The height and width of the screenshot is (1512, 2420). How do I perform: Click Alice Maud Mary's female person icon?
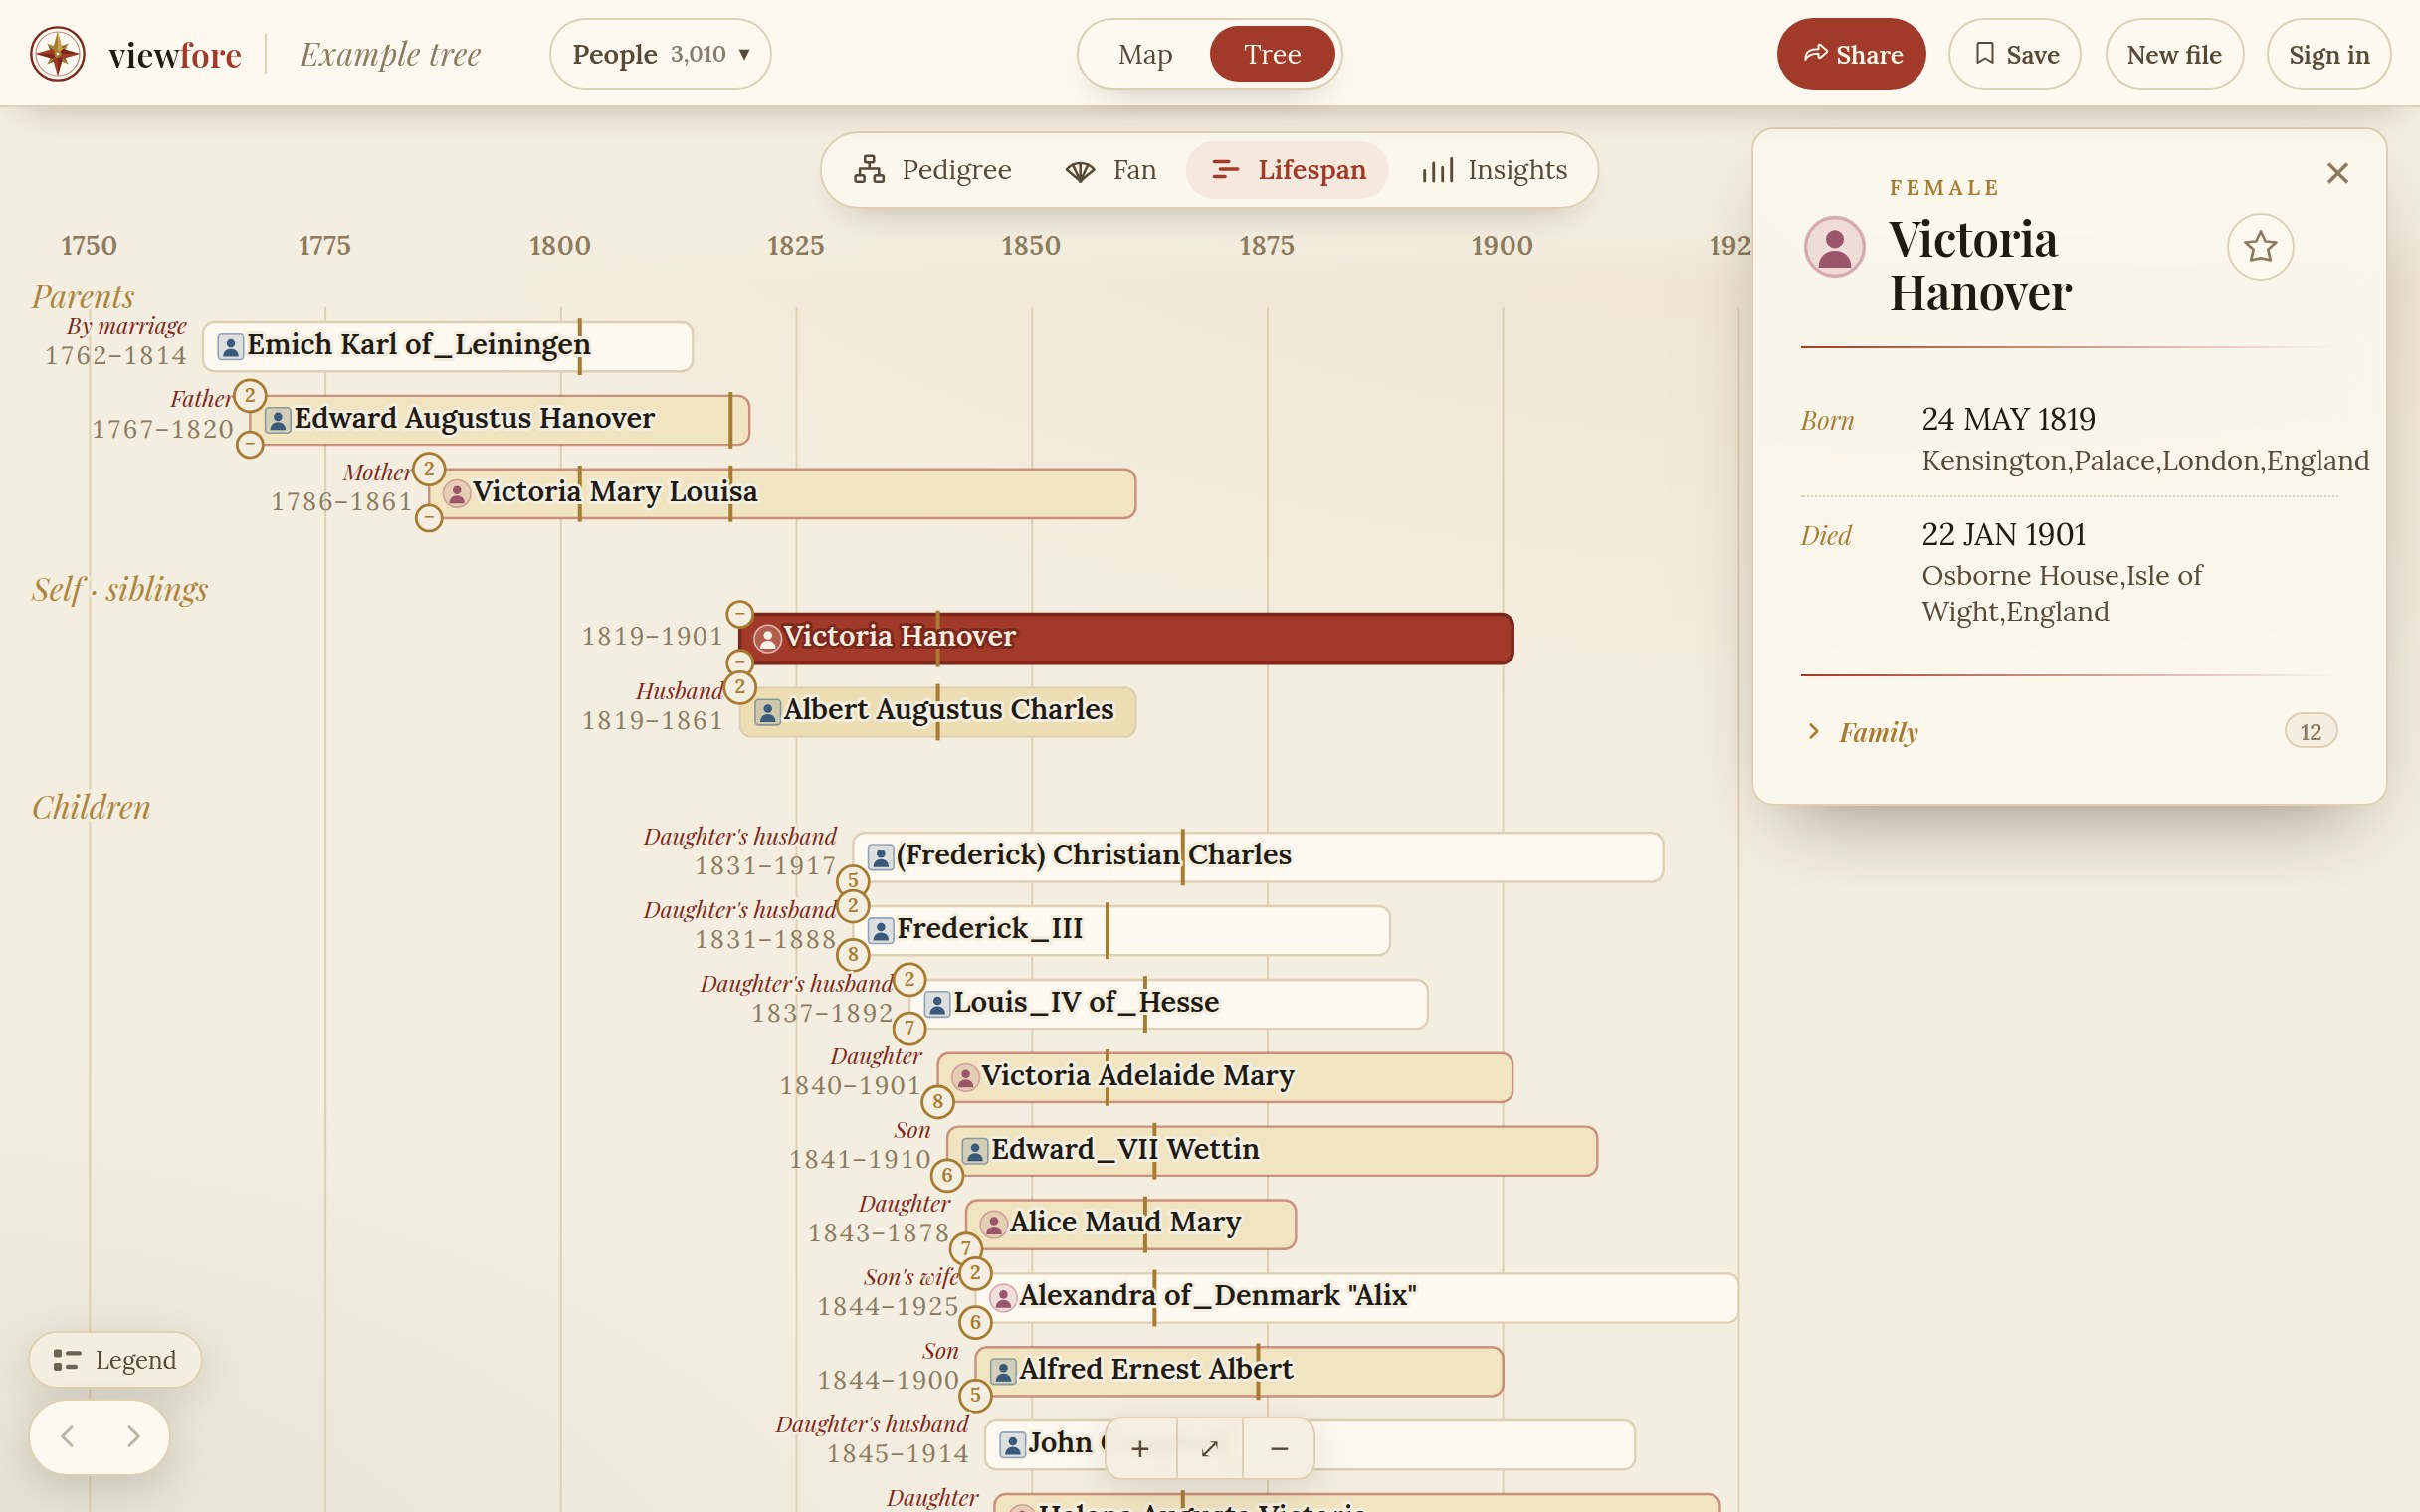coord(993,1225)
